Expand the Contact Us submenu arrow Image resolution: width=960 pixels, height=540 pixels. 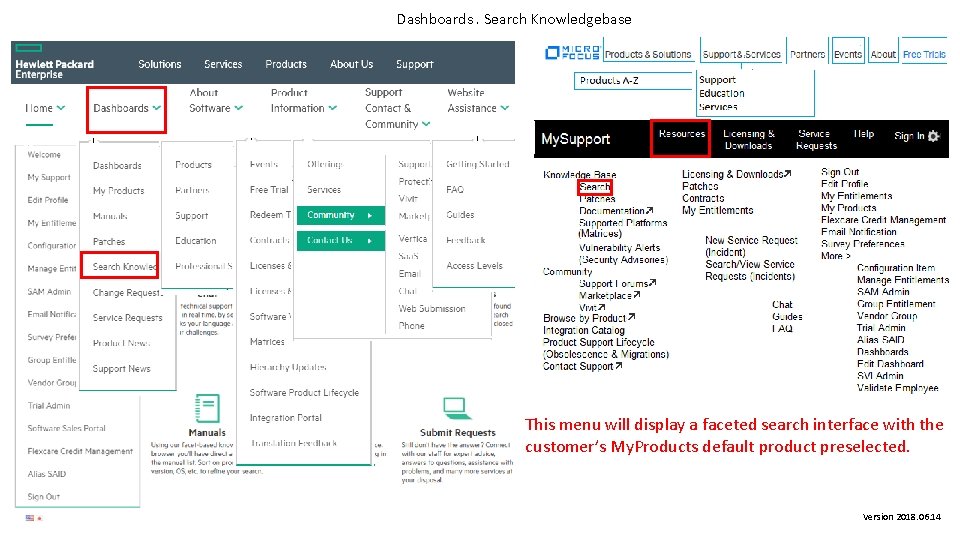click(x=370, y=241)
